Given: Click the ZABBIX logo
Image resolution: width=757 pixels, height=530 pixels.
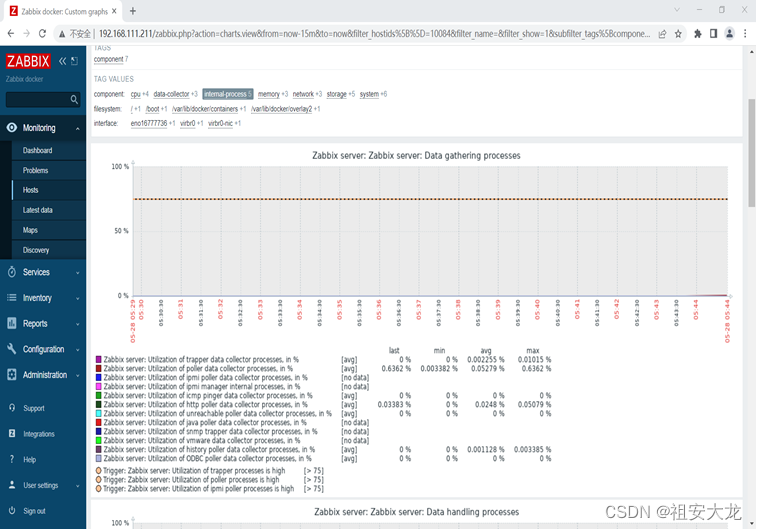Looking at the screenshot, I should [28, 61].
